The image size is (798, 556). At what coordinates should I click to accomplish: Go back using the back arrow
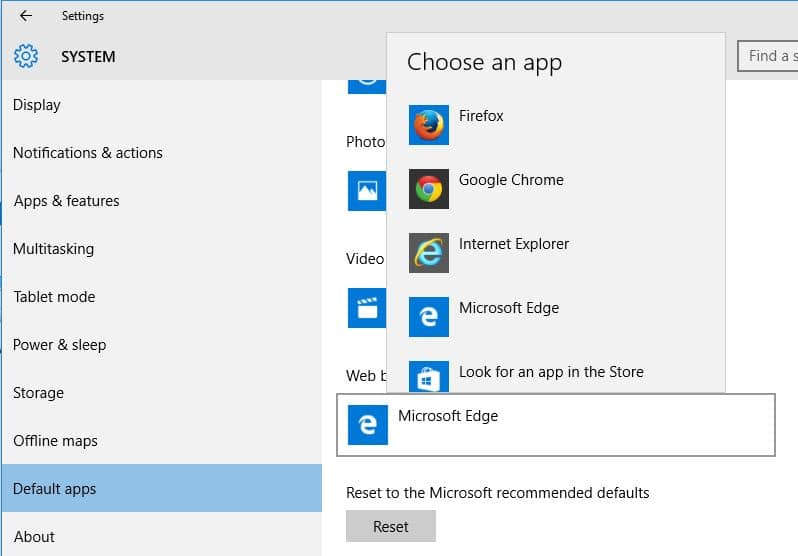(x=26, y=16)
